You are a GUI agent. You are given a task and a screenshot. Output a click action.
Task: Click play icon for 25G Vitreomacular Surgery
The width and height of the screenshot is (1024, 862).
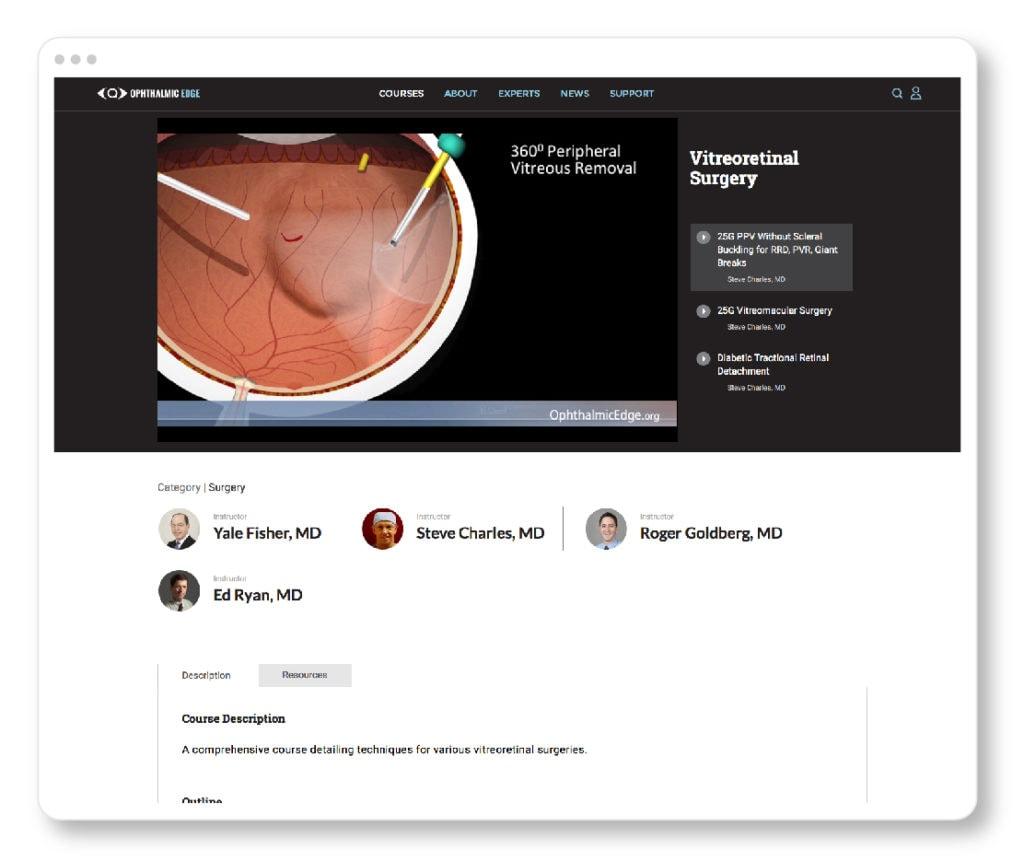[x=703, y=311]
